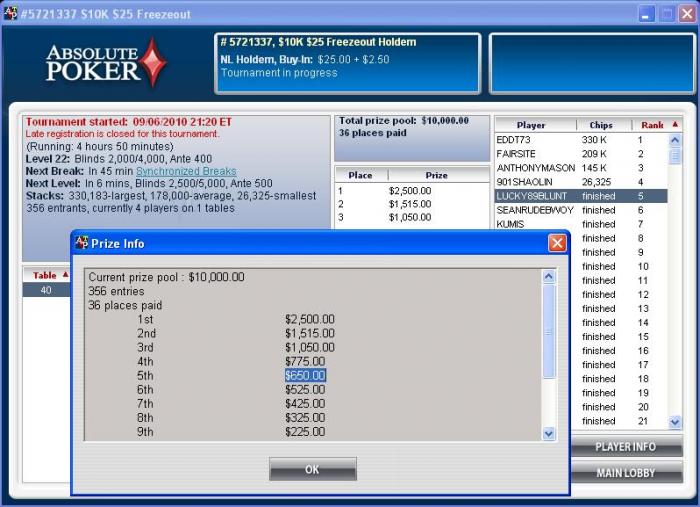Select player ANTHONYMASON row
The image size is (700, 507).
click(580, 168)
